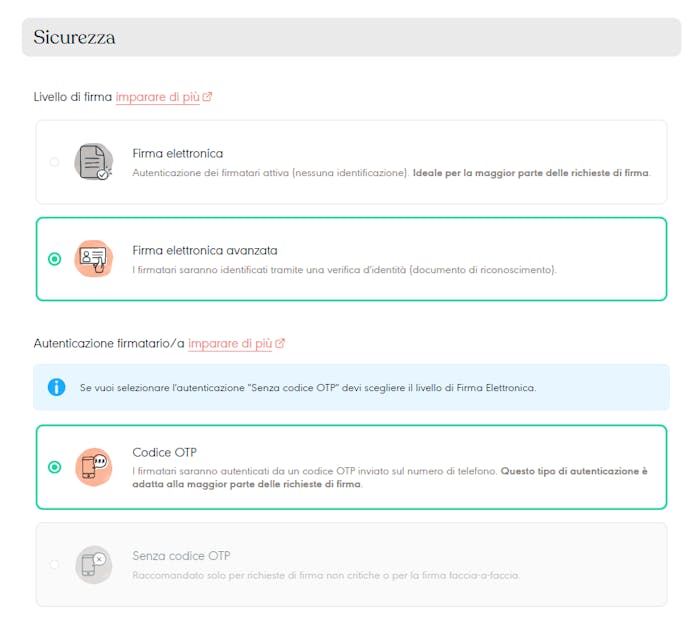
Task: Click the ID card icon for Firma avanzata
Action: pyautogui.click(x=93, y=259)
